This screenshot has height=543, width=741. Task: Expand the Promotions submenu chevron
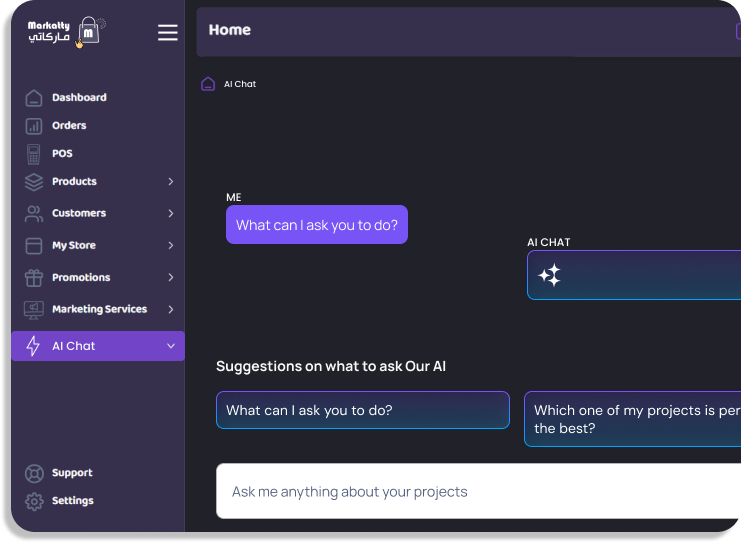click(x=171, y=277)
